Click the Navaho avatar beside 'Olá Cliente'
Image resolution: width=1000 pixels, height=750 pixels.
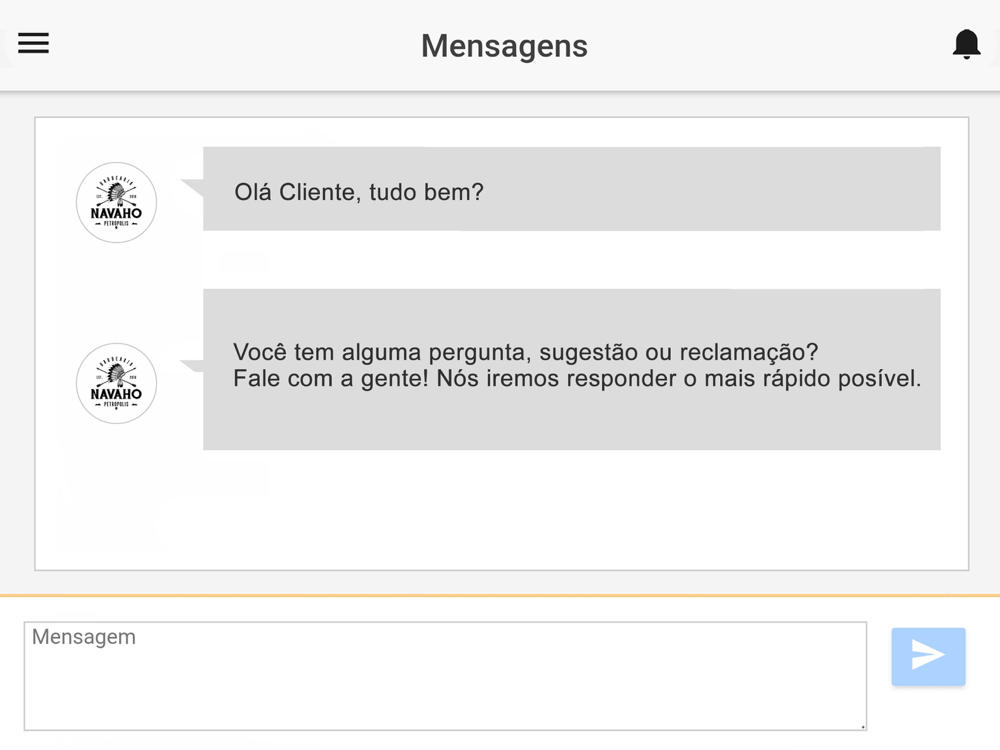116,202
